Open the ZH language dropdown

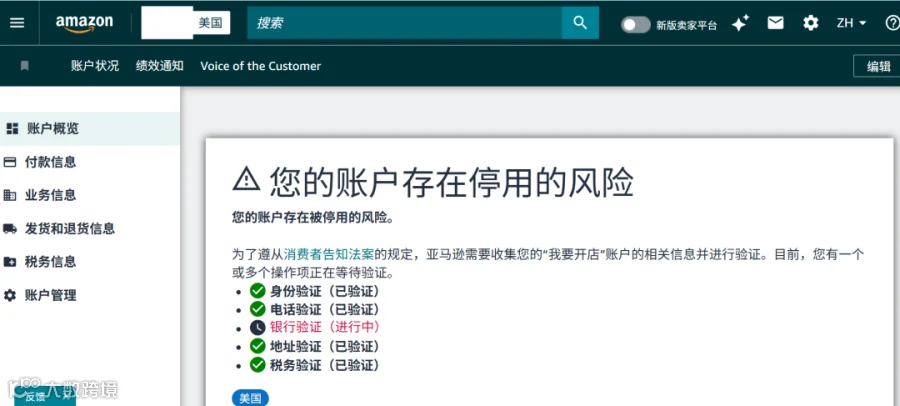tap(851, 23)
